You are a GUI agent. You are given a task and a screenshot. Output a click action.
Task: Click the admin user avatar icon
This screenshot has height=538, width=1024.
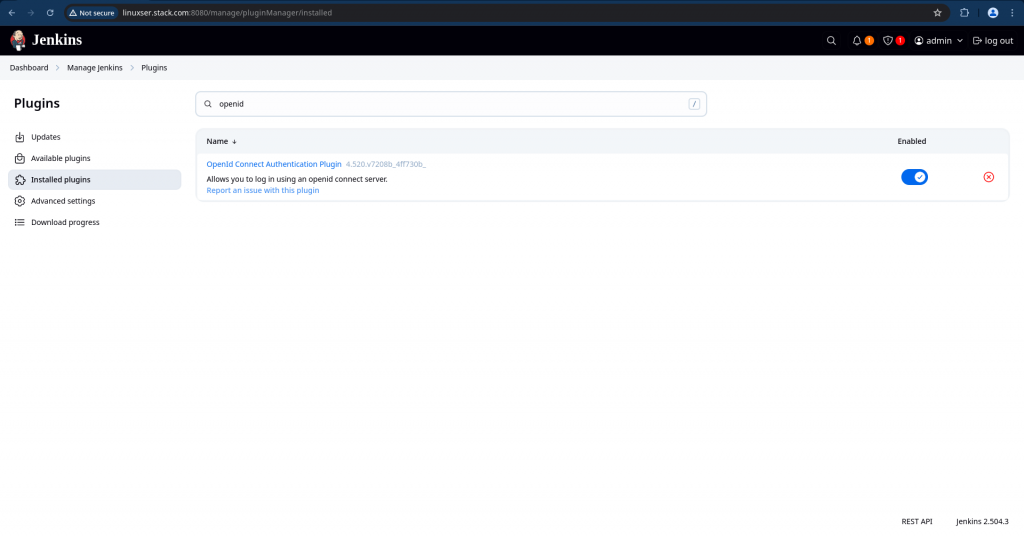coord(919,40)
